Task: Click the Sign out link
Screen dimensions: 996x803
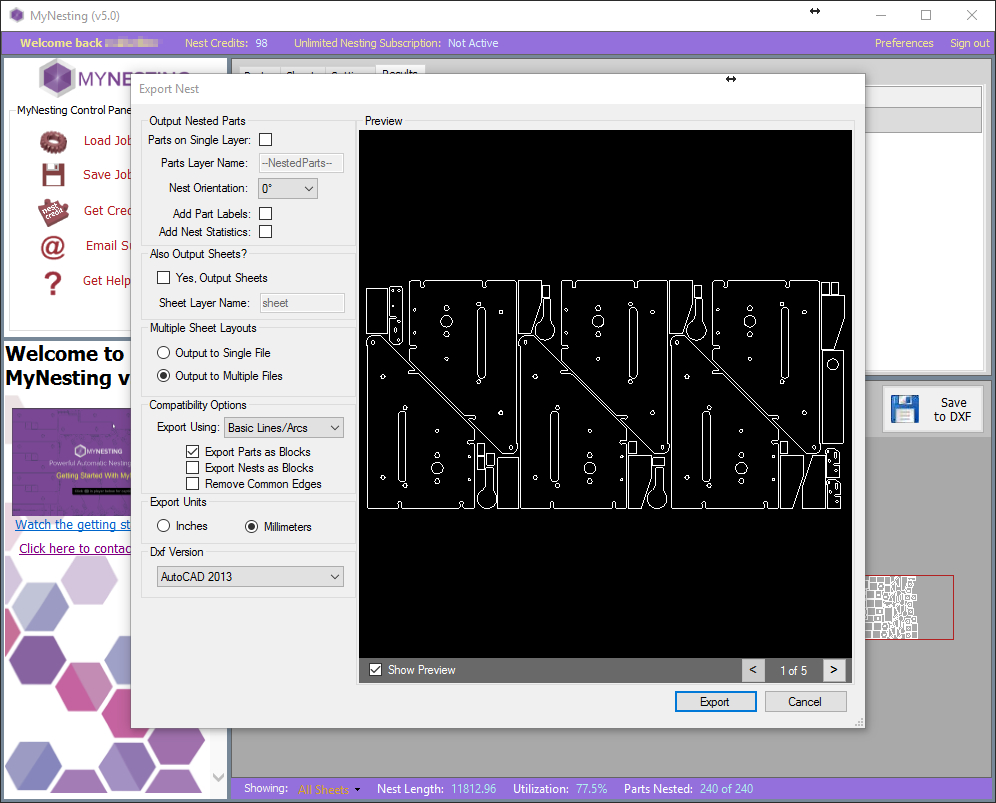Action: [x=968, y=43]
